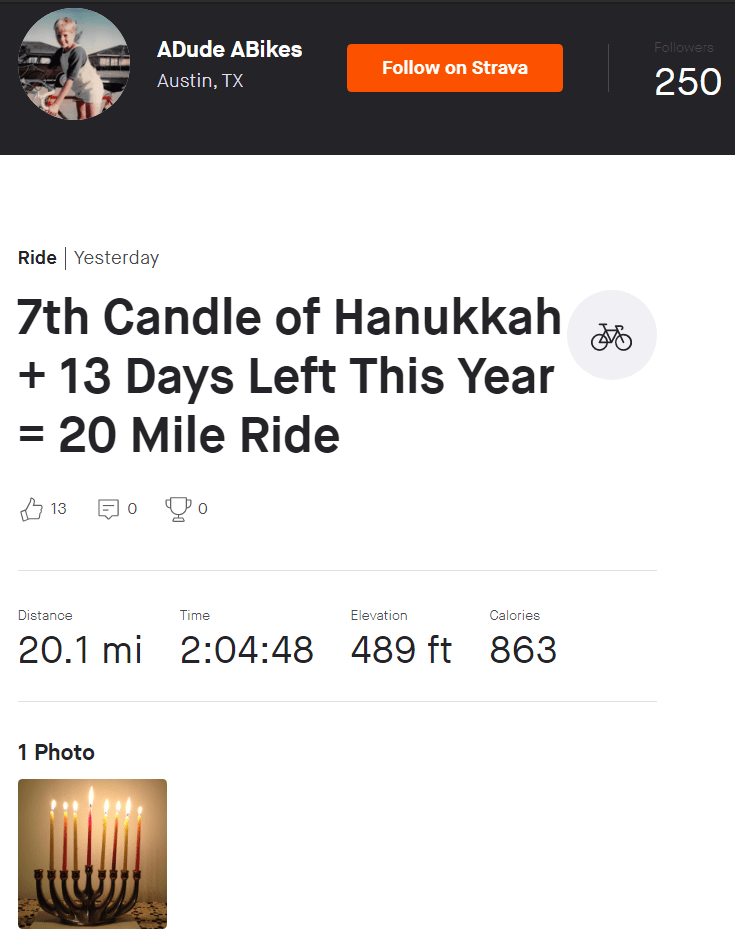Open ADude ABikes profile avatar photo
The width and height of the screenshot is (735, 936).
pyautogui.click(x=74, y=65)
